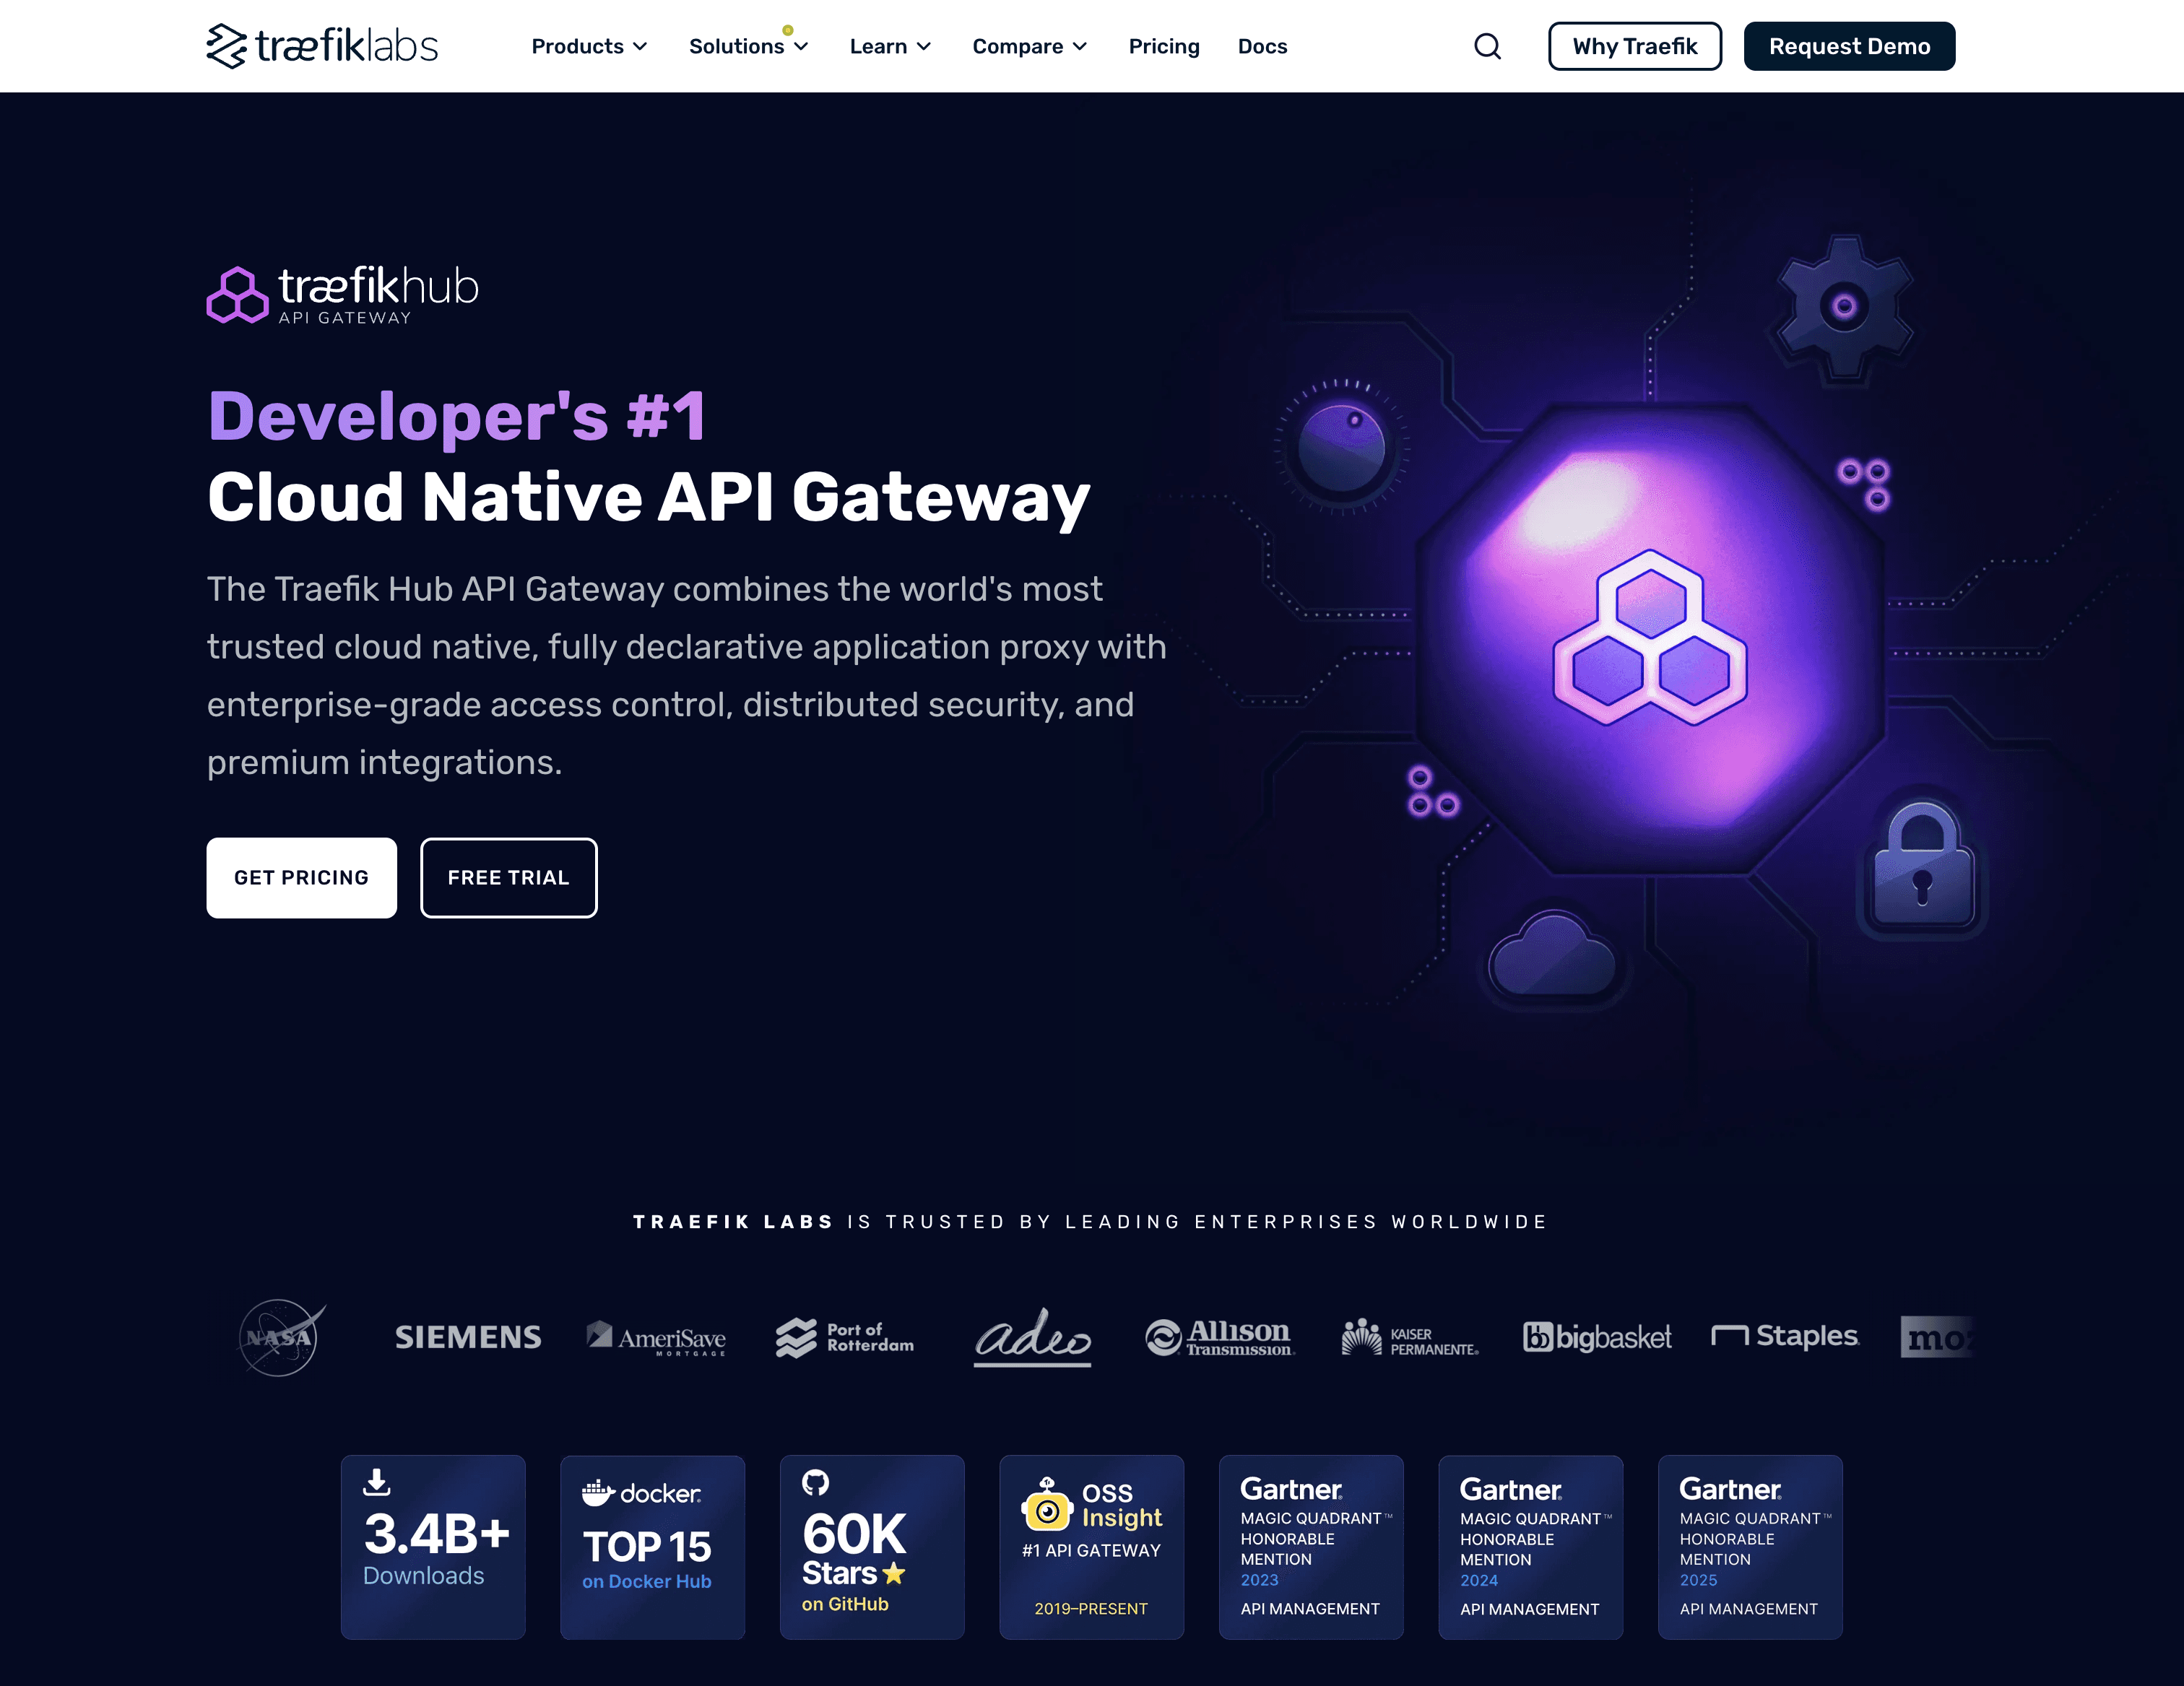
Task: Expand the Solutions chevron arrow
Action: 801,47
